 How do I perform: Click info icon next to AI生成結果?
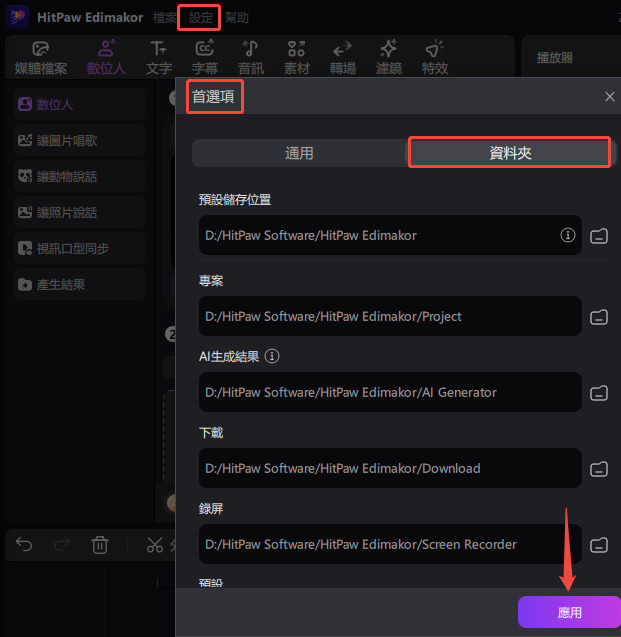[x=272, y=356]
